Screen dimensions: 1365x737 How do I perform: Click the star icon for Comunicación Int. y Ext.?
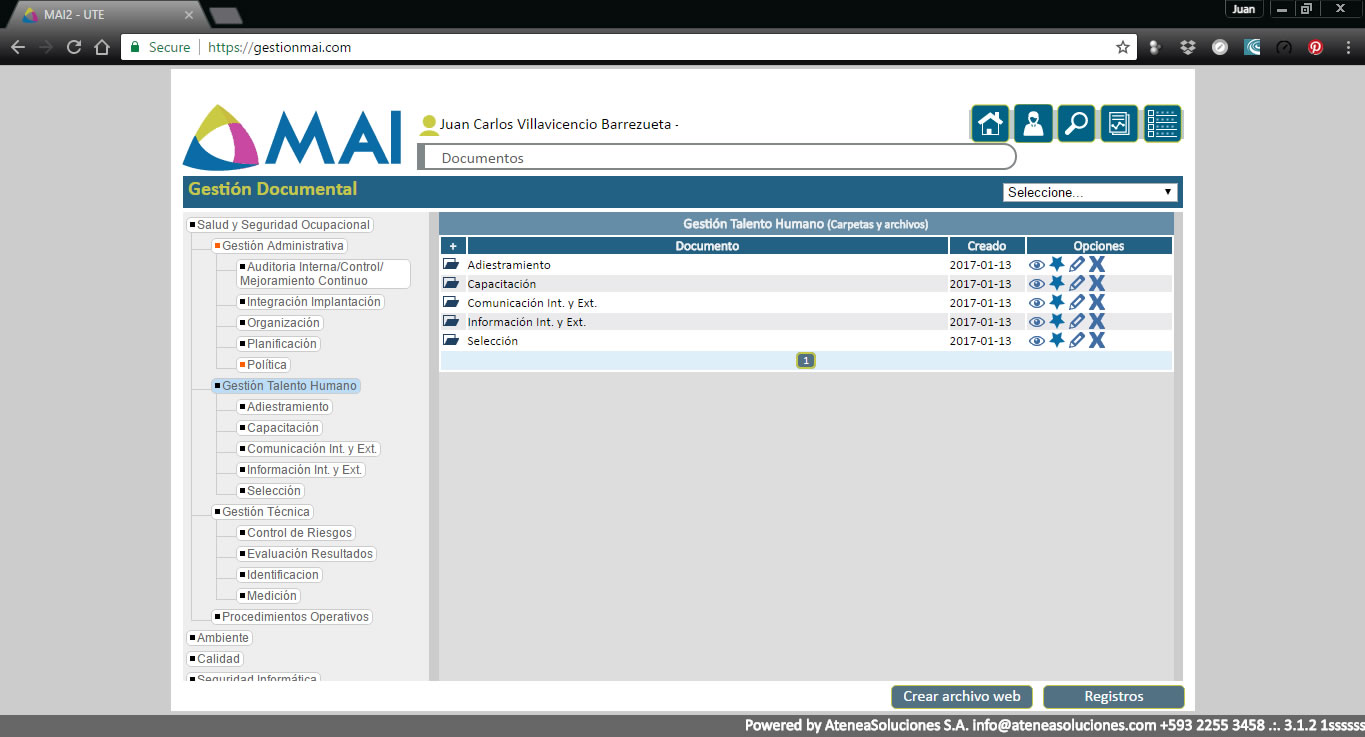(x=1056, y=302)
